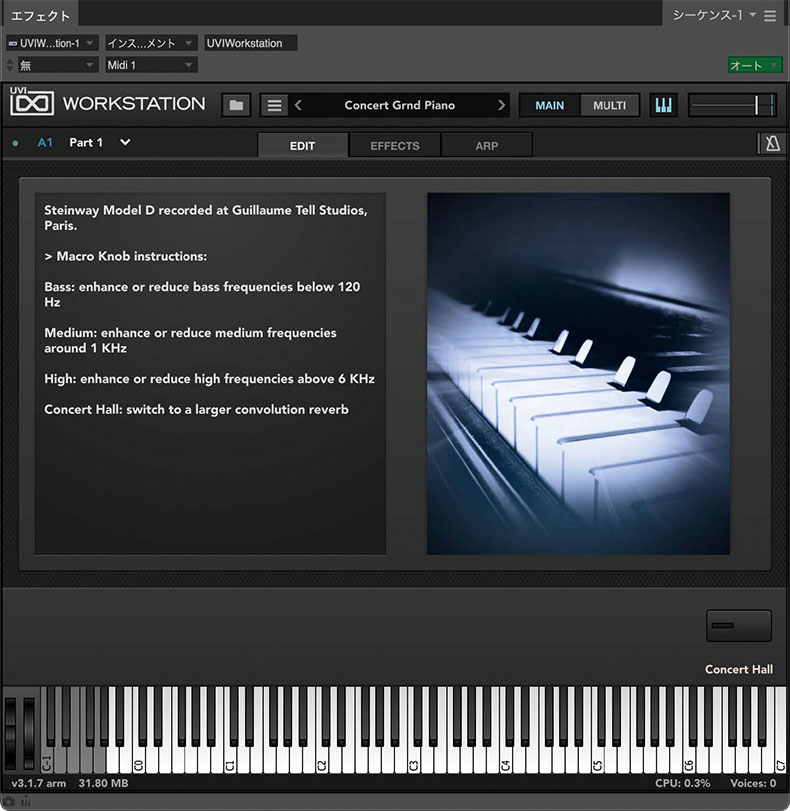
Task: Play the C4 key on keyboard
Action: pos(505,760)
